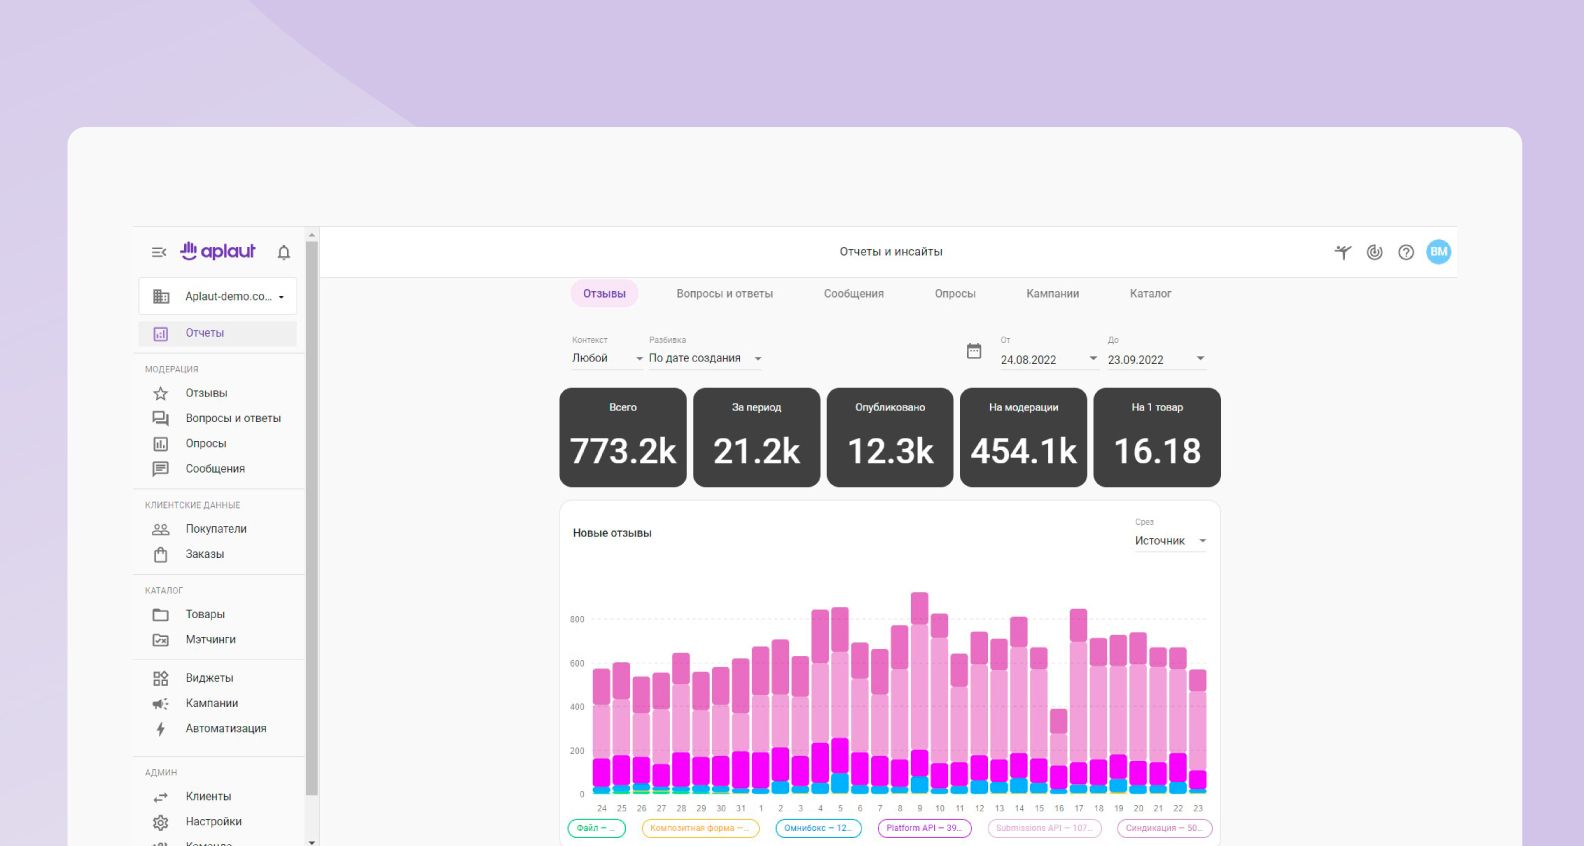Open notifications bell icon
Image resolution: width=1584 pixels, height=846 pixels.
point(284,252)
